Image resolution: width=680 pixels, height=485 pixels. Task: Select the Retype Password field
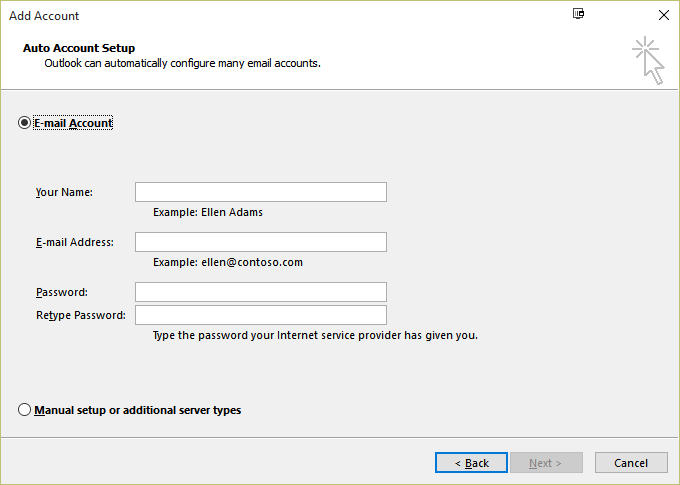tap(261, 315)
